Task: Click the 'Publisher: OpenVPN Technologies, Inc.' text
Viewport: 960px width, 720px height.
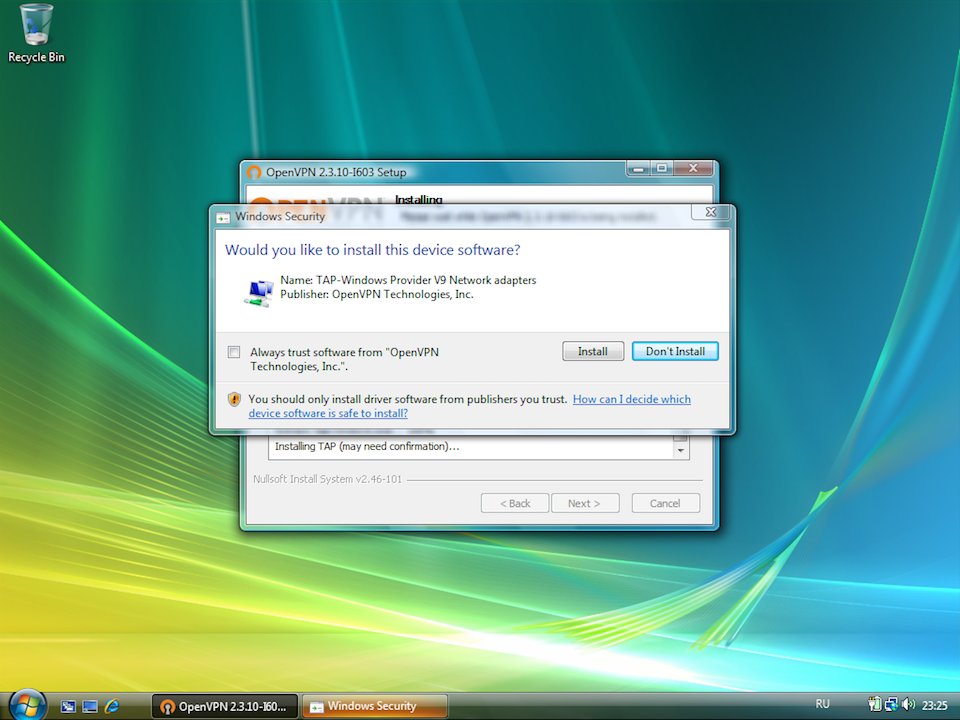Action: (x=377, y=294)
